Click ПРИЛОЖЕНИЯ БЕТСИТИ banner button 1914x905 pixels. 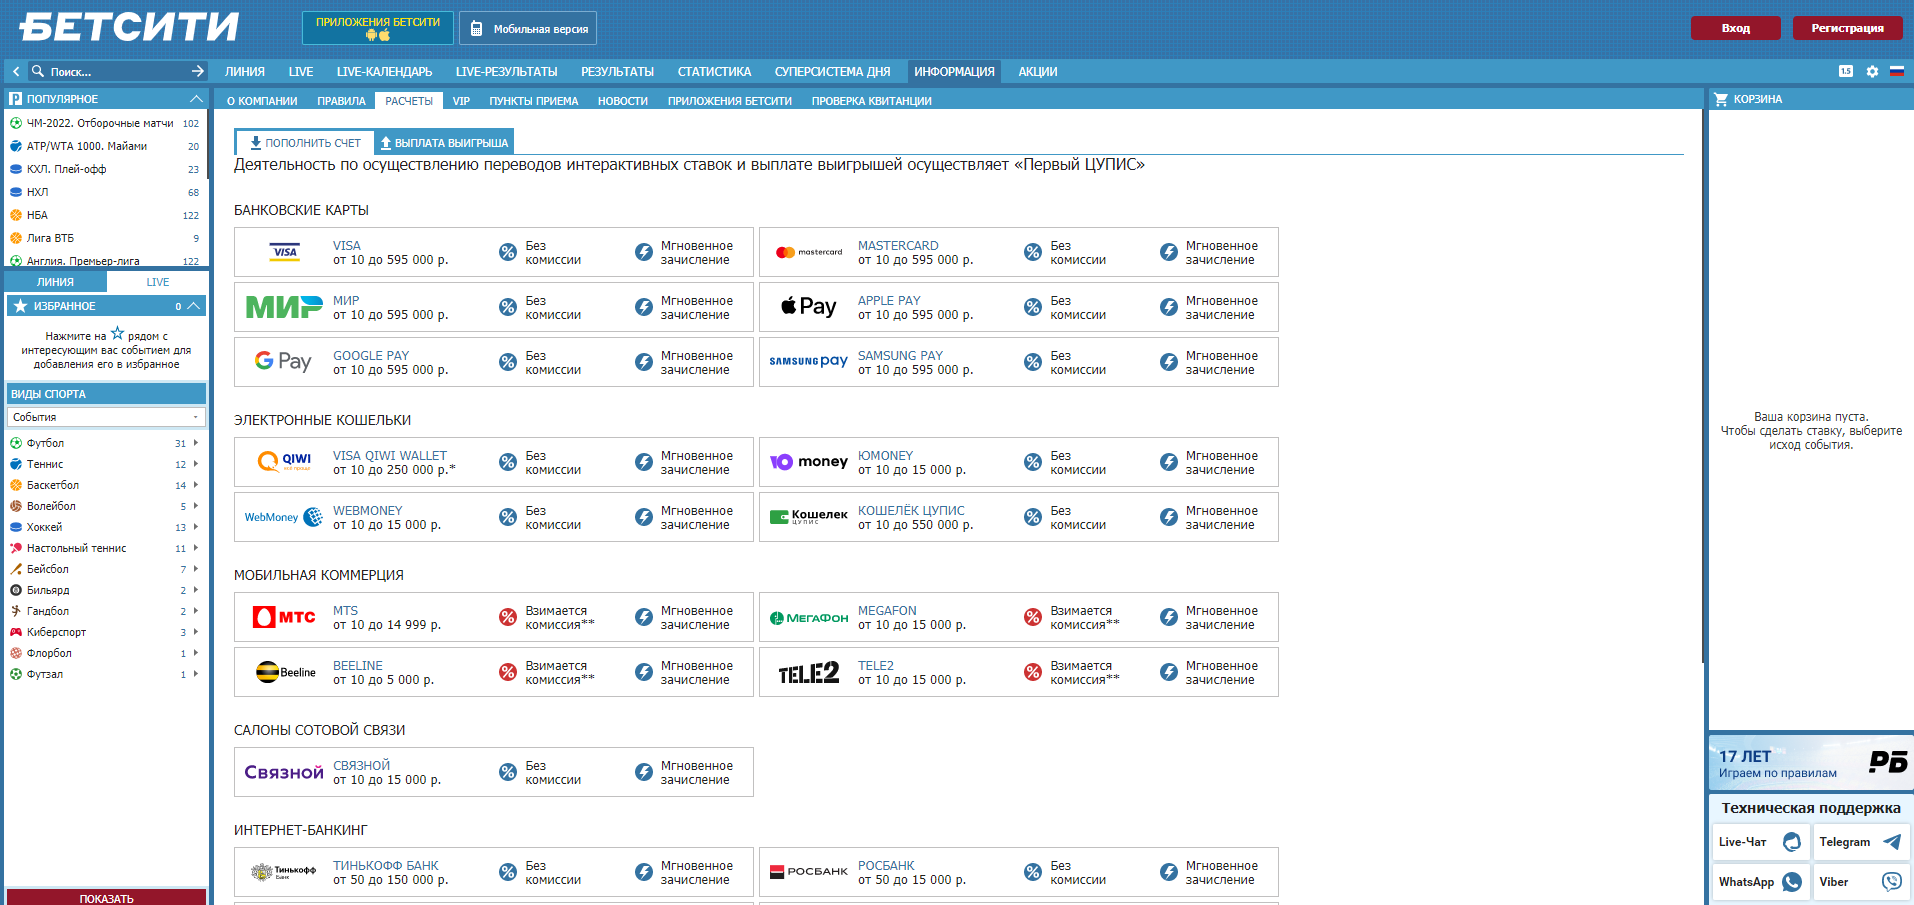[x=378, y=28]
